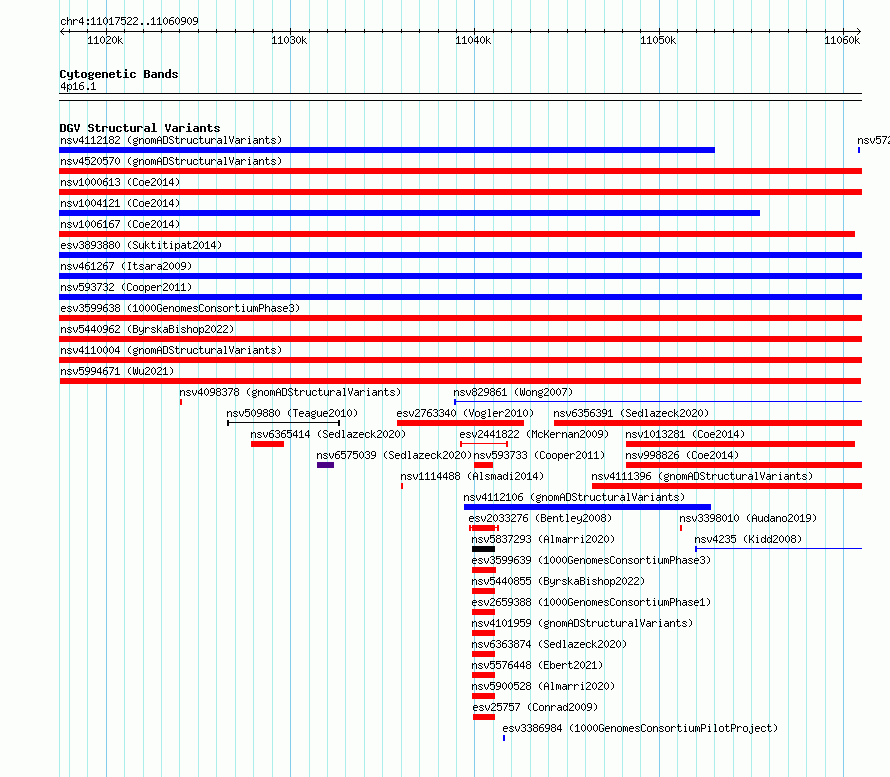Open nsv4110004 (gnomADStructuralVariants) label

click(x=171, y=350)
